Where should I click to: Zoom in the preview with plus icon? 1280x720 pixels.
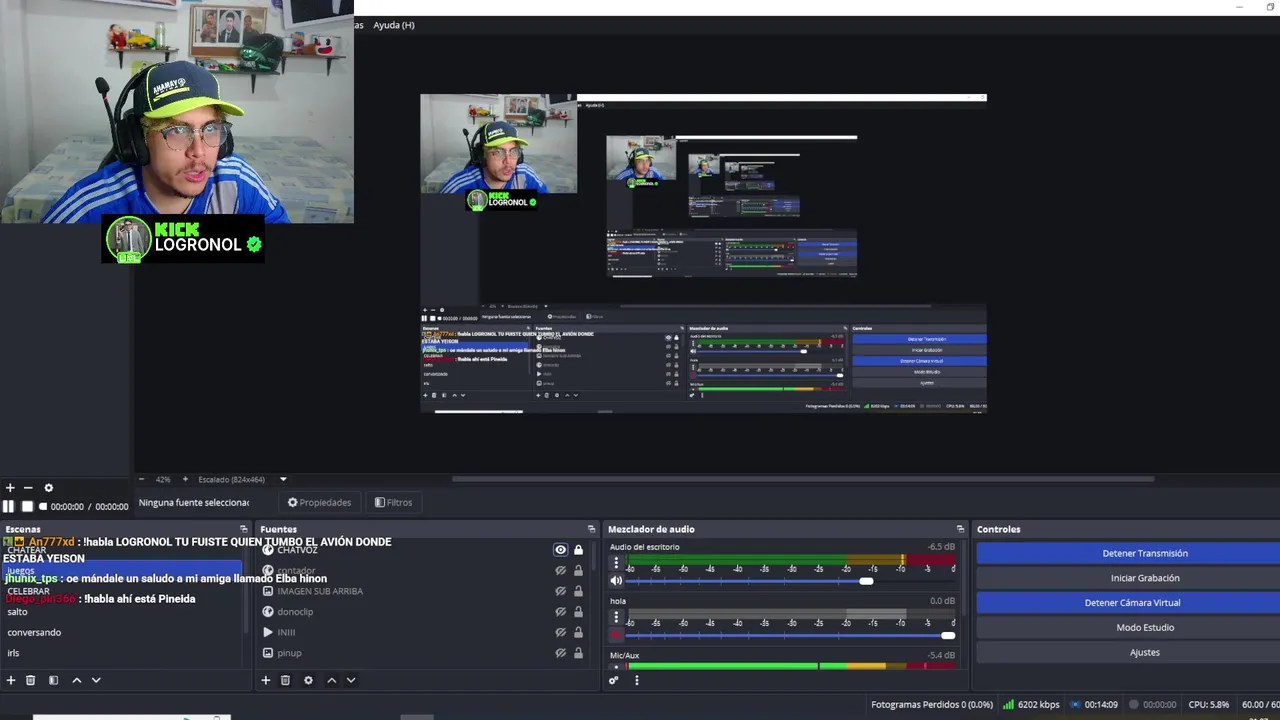186,479
